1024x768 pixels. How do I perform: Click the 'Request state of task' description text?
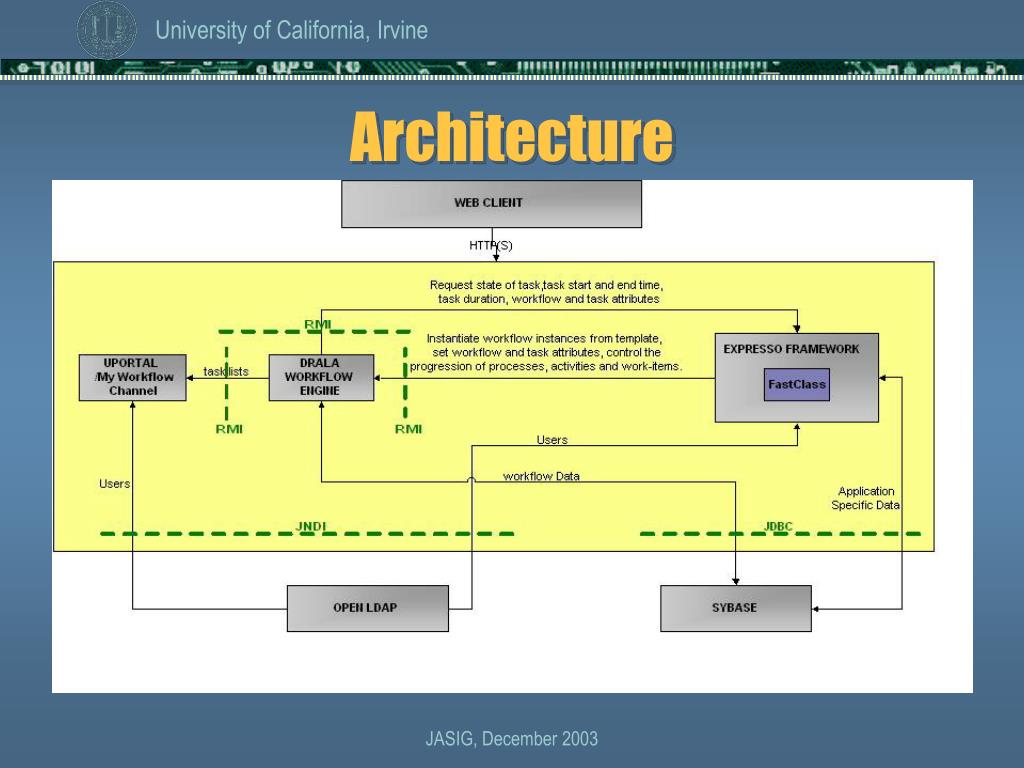point(547,292)
